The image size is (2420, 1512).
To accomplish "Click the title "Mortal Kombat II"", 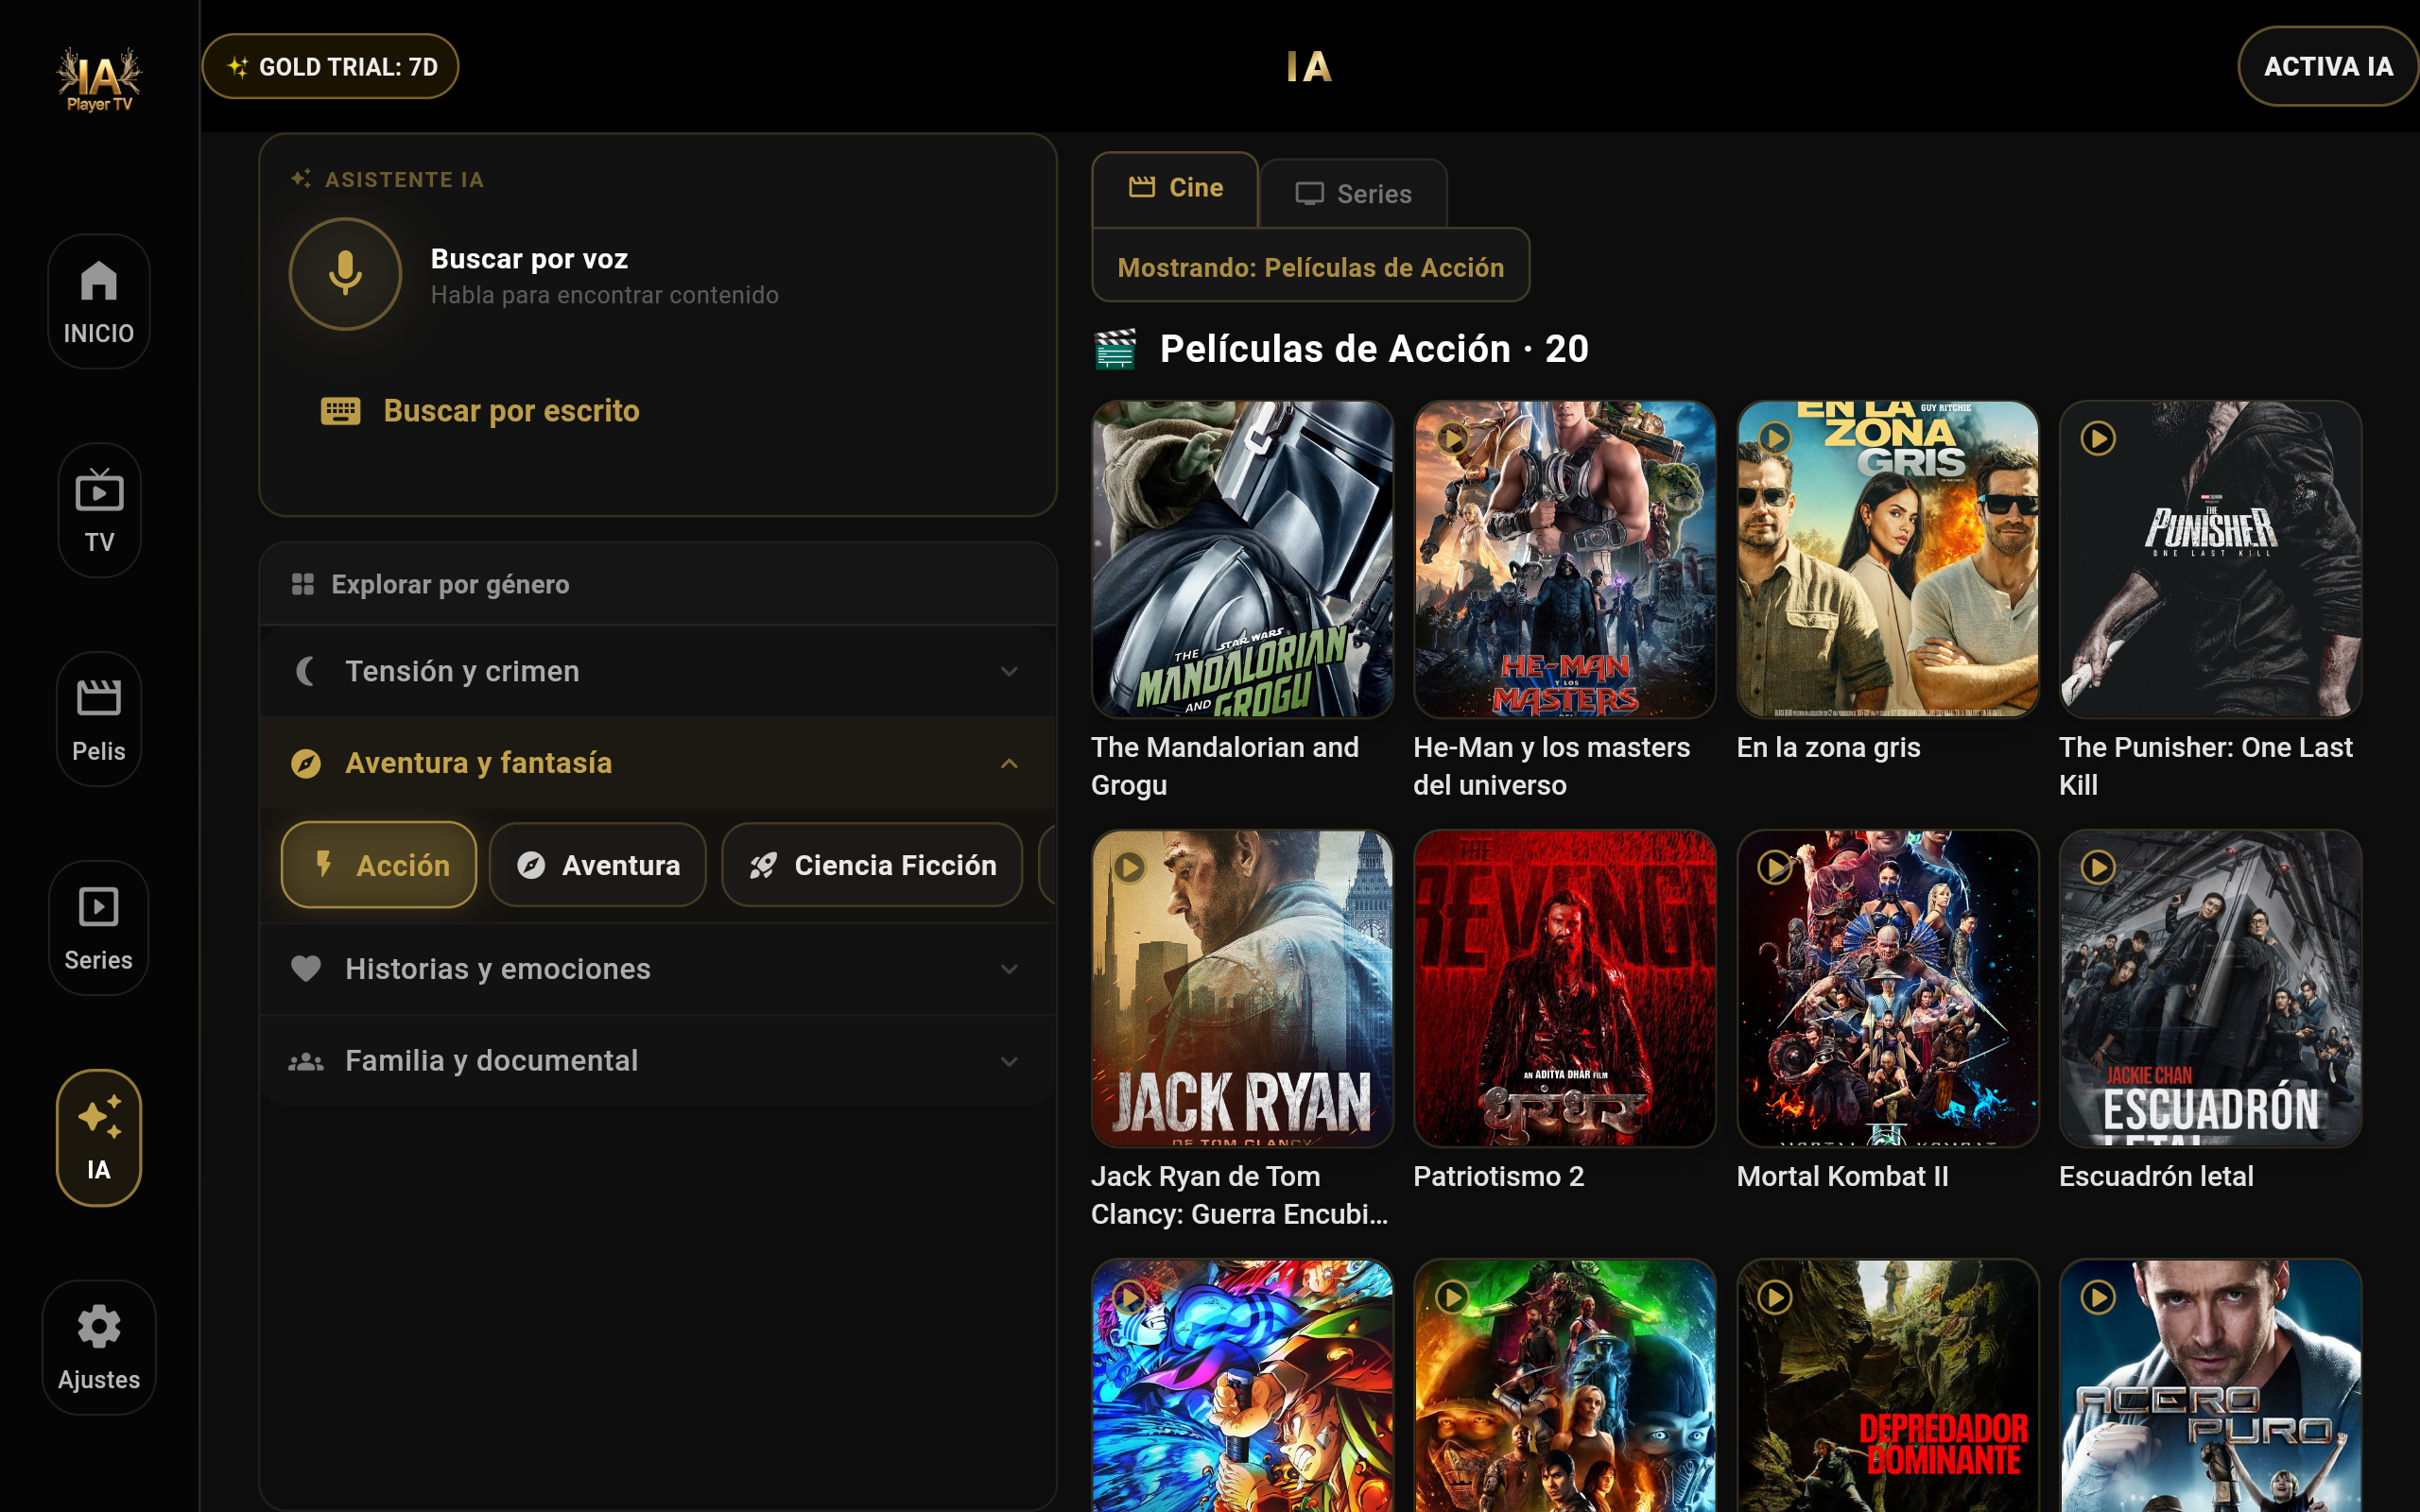I will (x=1842, y=1177).
